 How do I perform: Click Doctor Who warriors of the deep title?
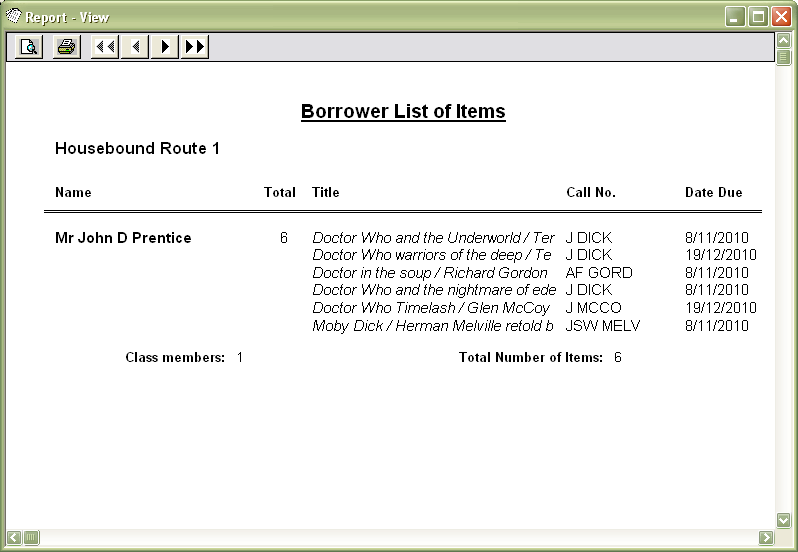[x=432, y=255]
